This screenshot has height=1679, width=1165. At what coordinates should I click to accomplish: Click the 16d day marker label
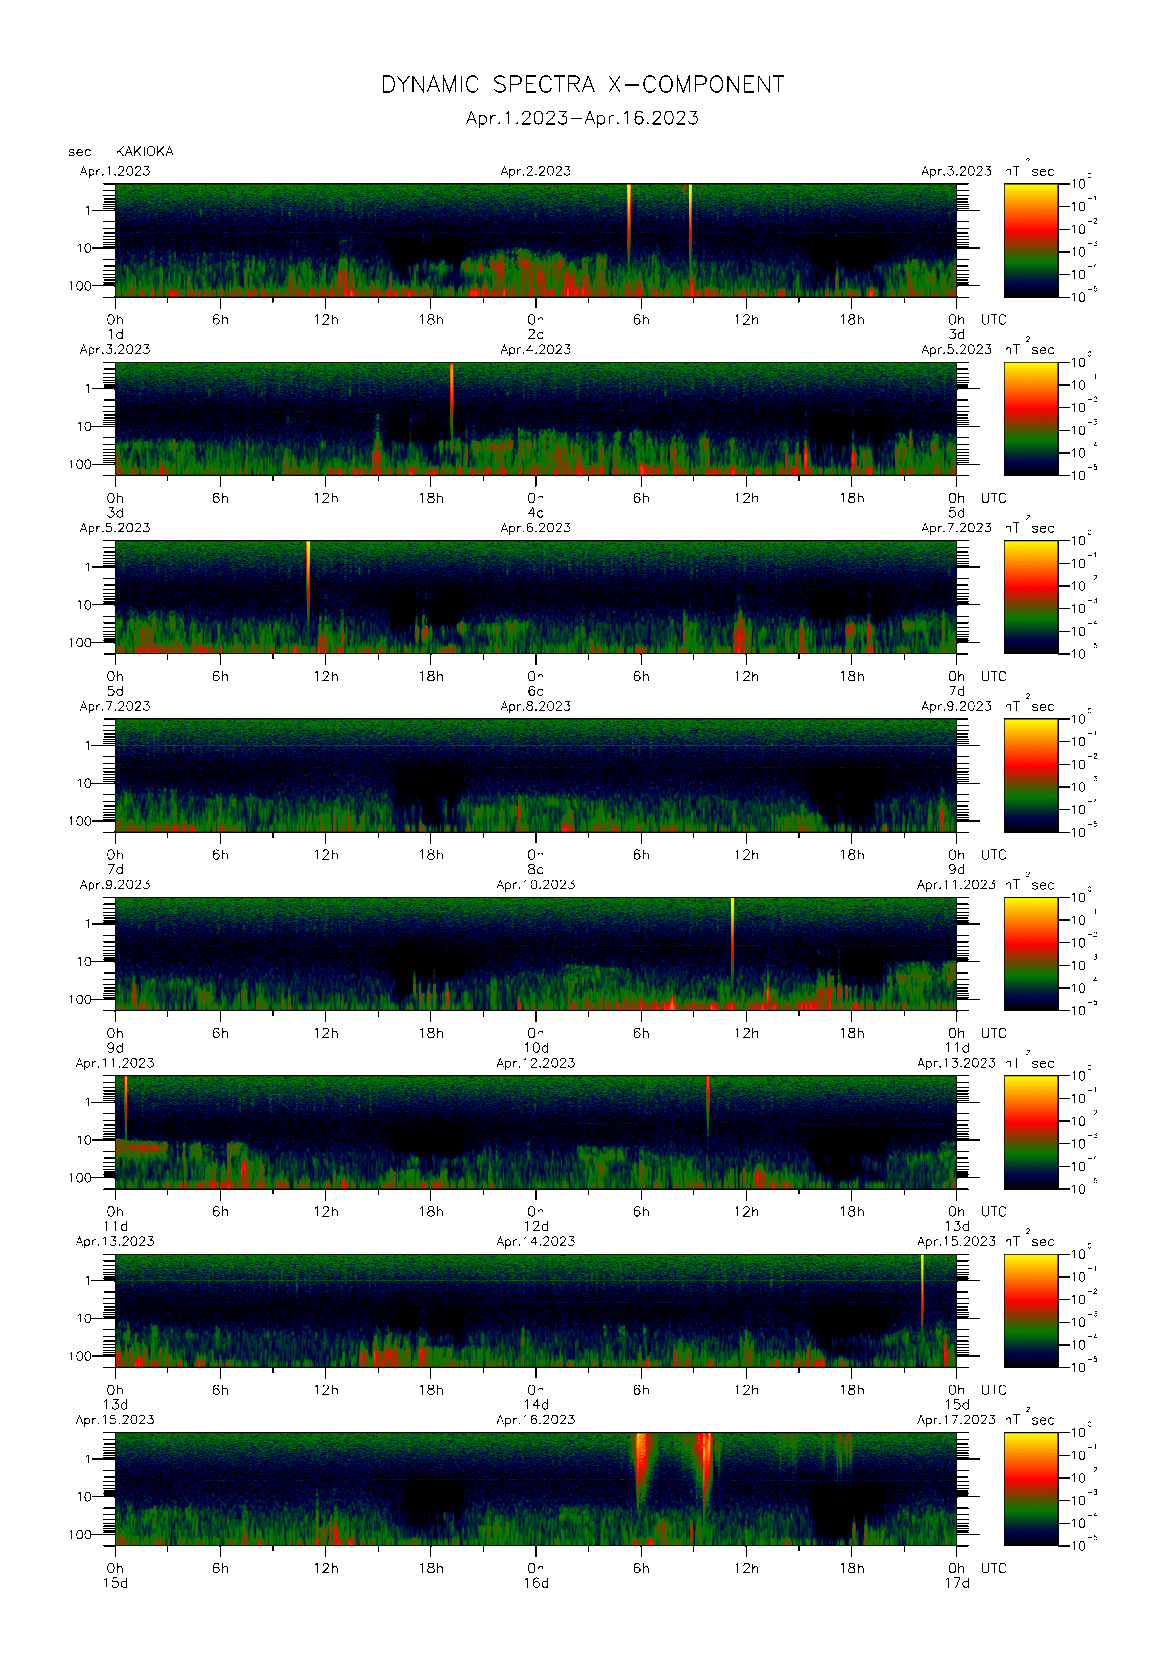click(x=536, y=1583)
